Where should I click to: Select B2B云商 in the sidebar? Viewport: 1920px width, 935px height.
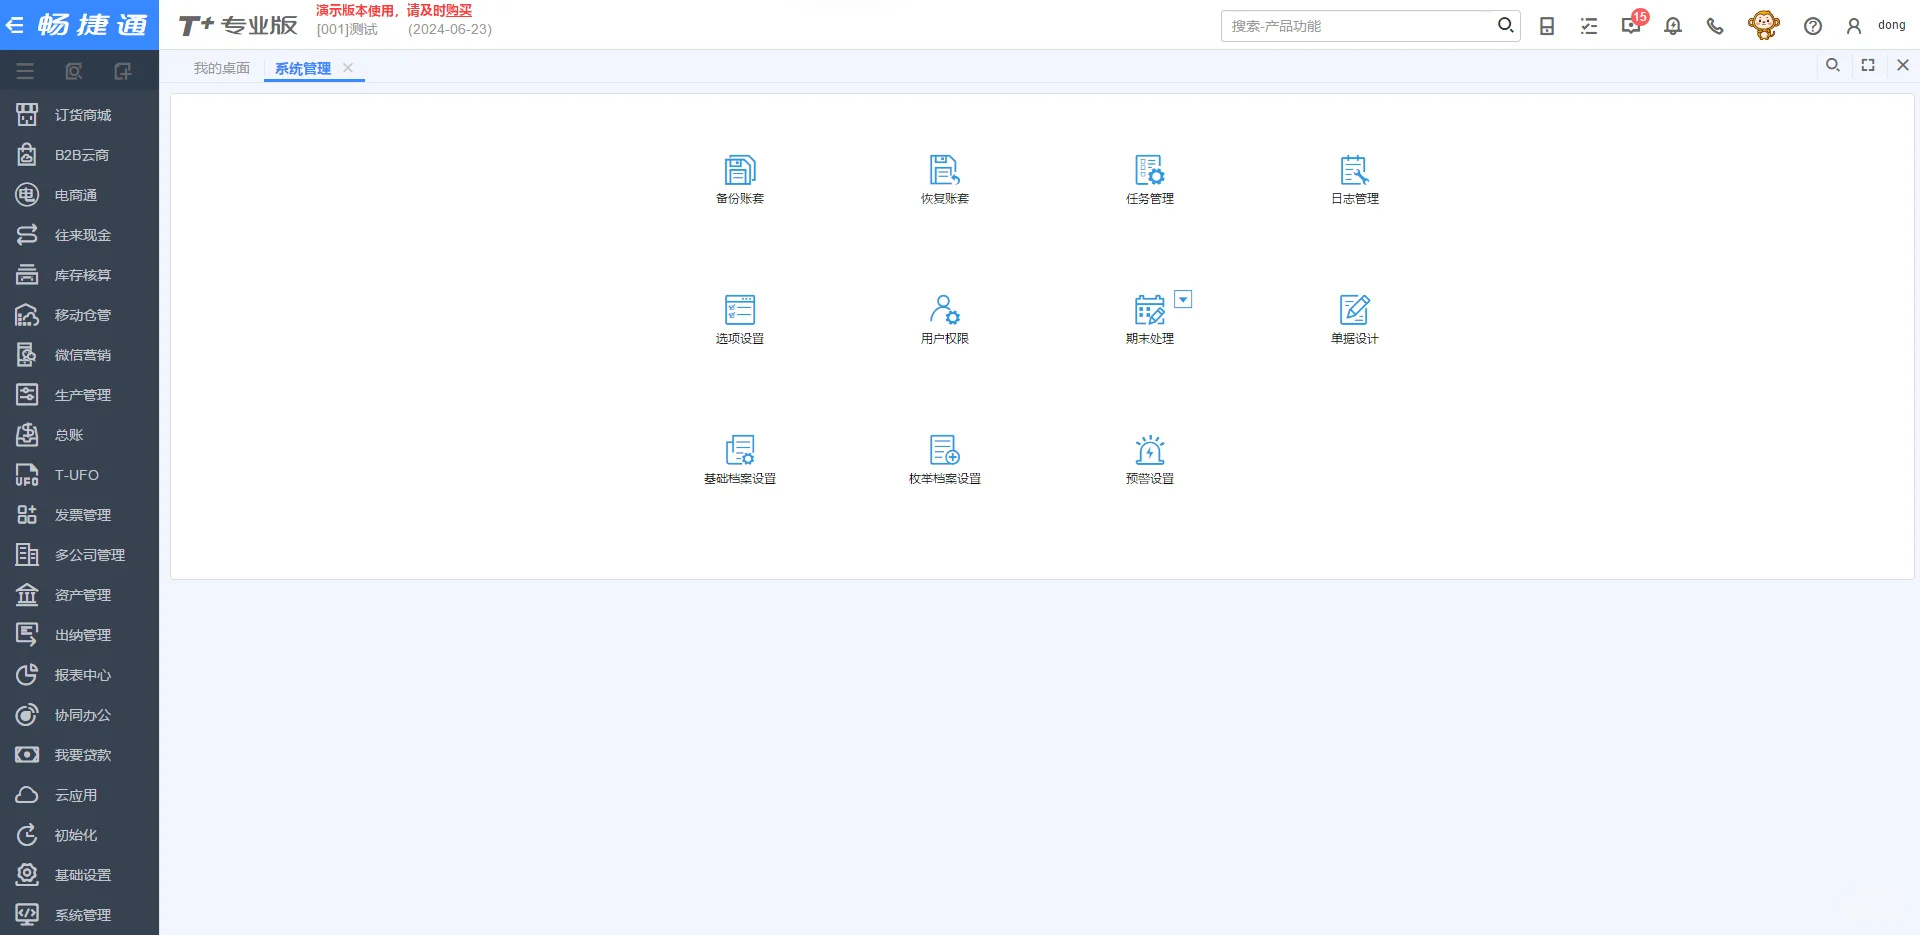[x=79, y=155]
